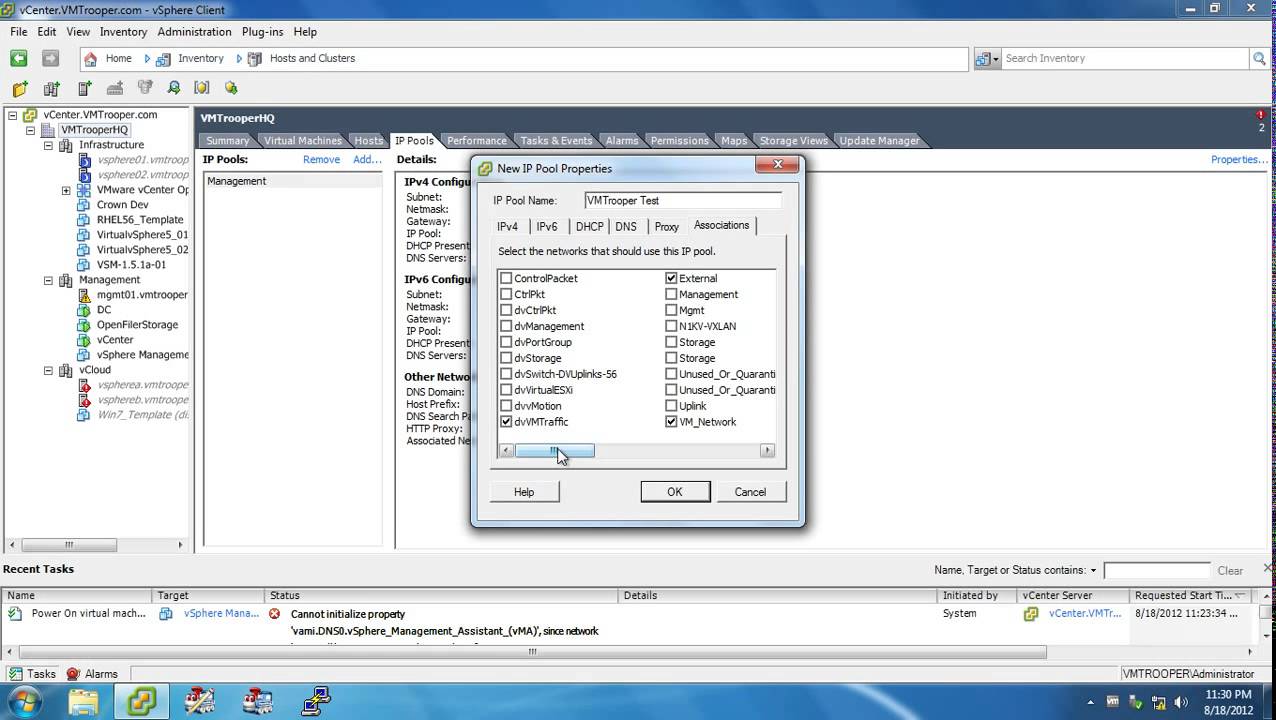Image resolution: width=1276 pixels, height=720 pixels.
Task: Collapse the VMTrooperHQ datacenter node
Action: coord(31,130)
